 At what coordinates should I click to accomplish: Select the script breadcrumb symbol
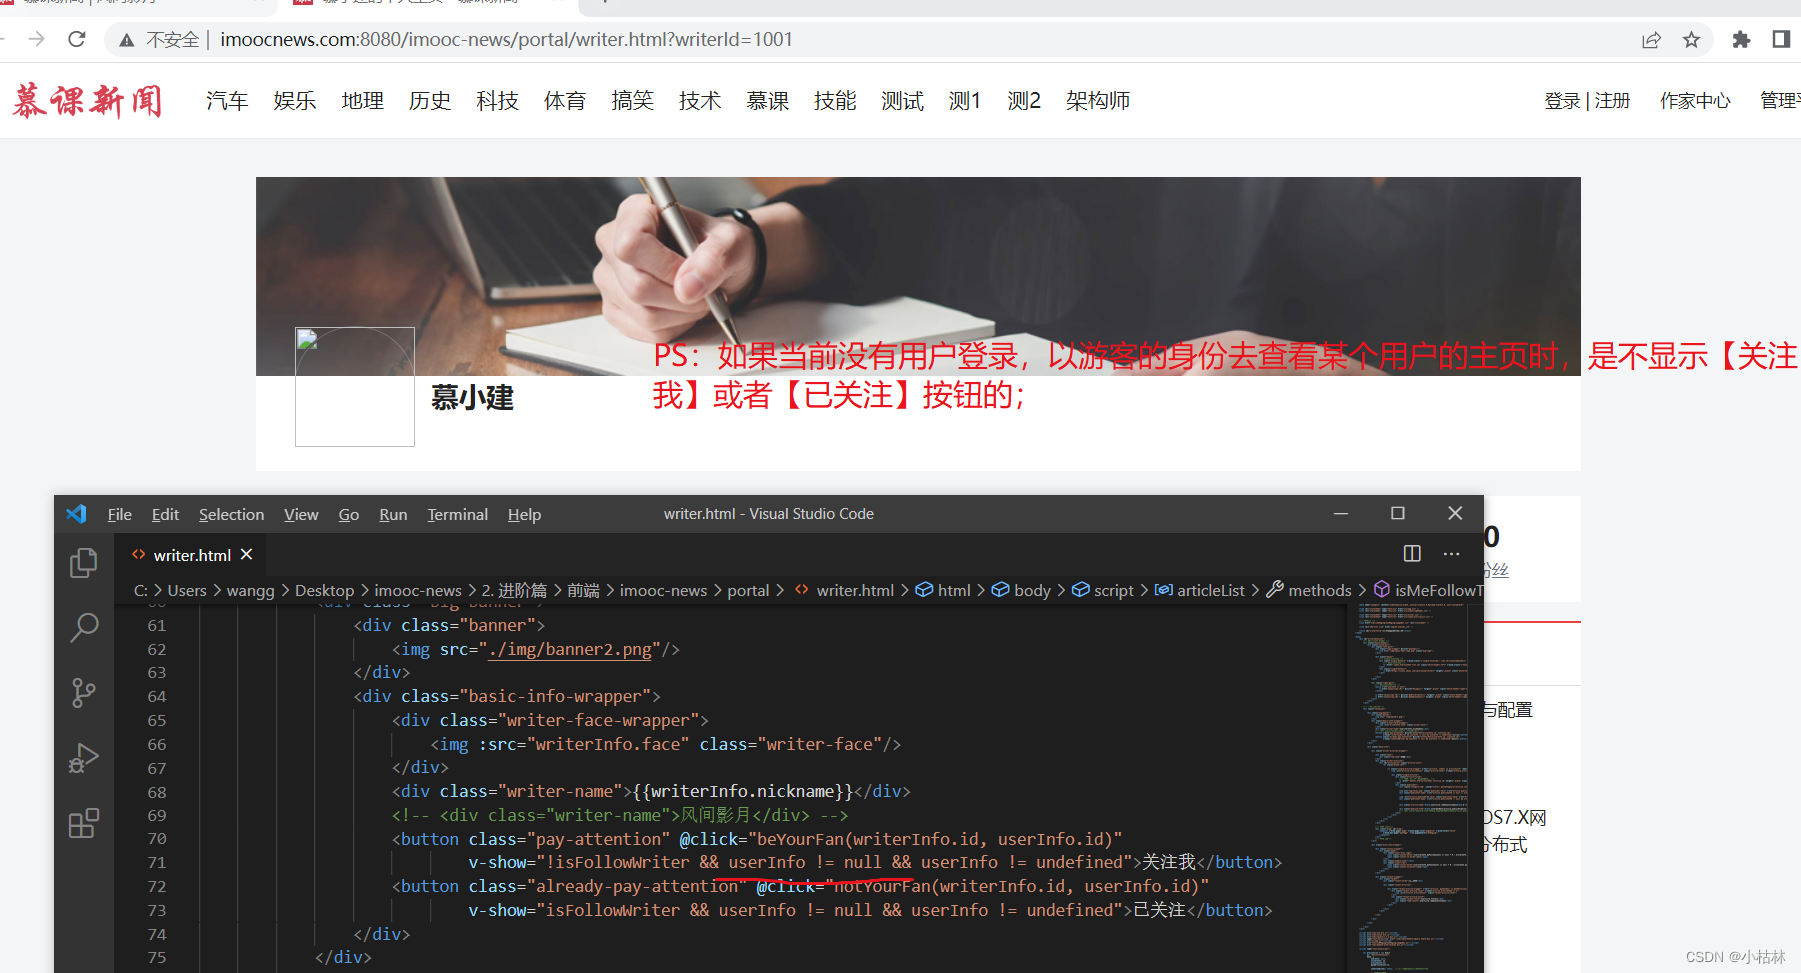click(1103, 591)
